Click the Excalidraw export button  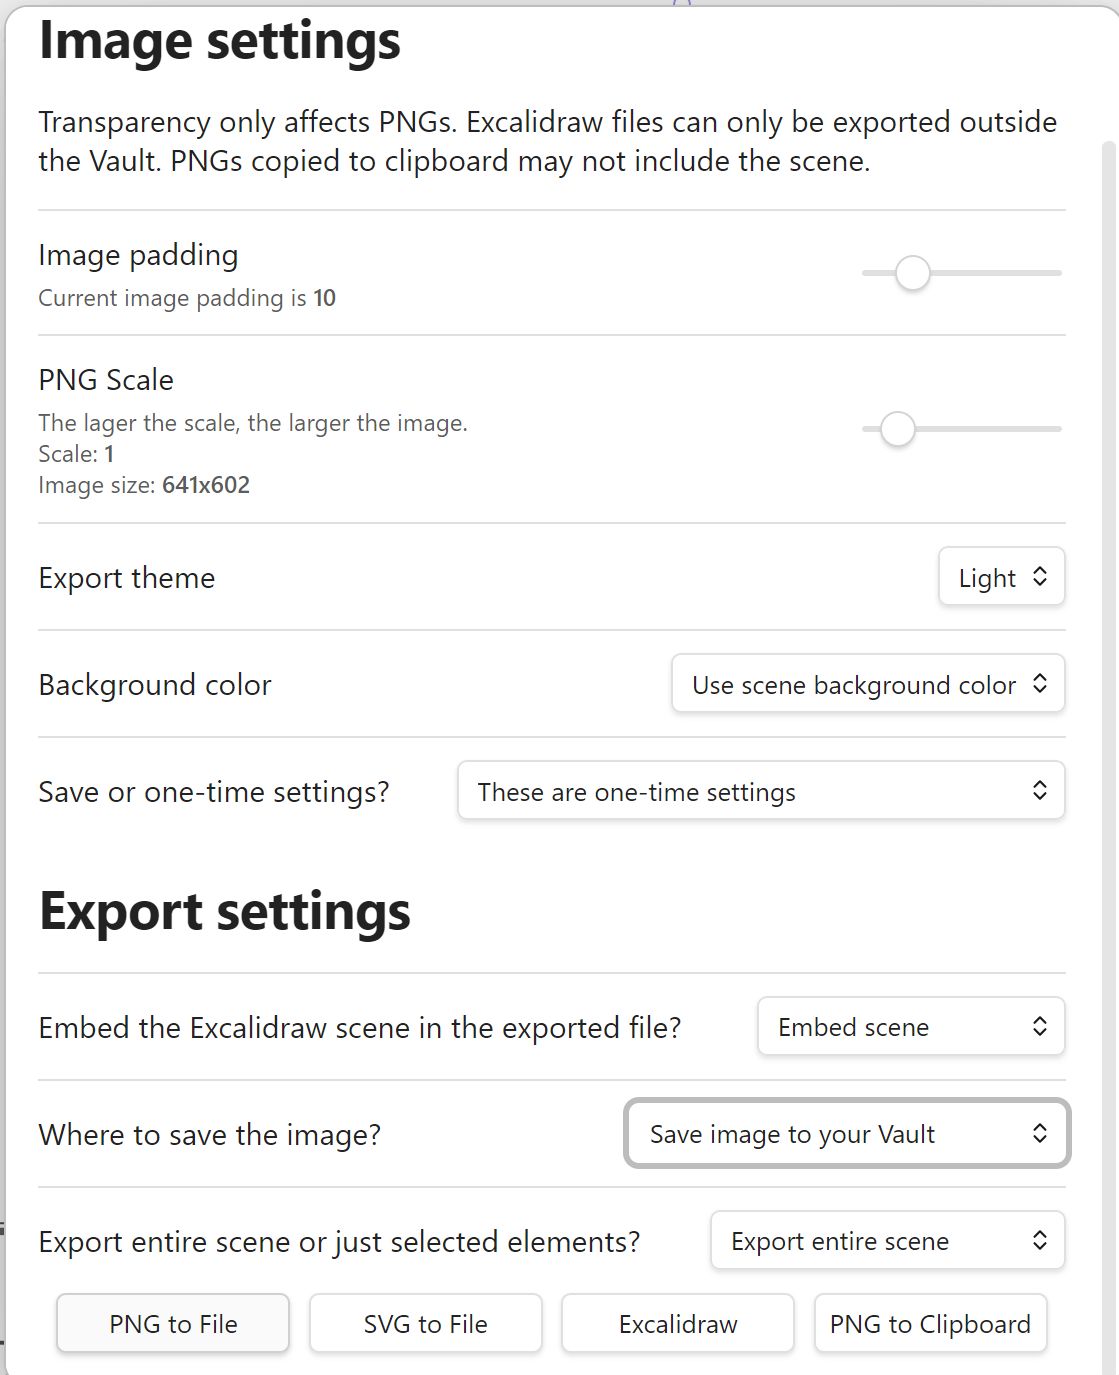(678, 1323)
